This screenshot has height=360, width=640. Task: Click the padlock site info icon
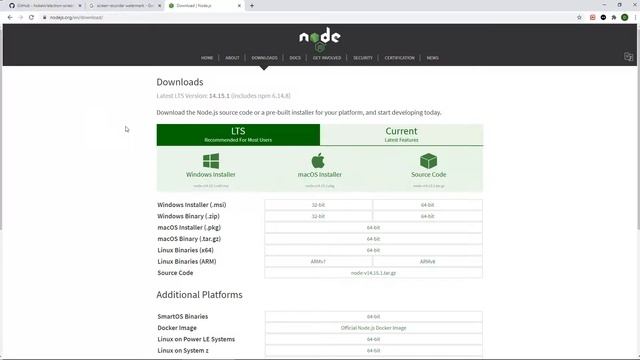[x=44, y=18]
